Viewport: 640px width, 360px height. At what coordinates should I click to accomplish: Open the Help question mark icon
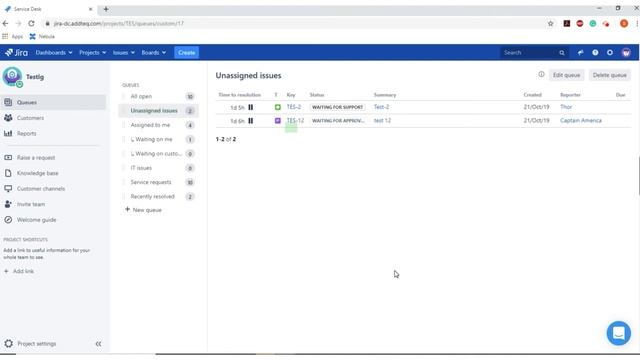click(x=595, y=53)
